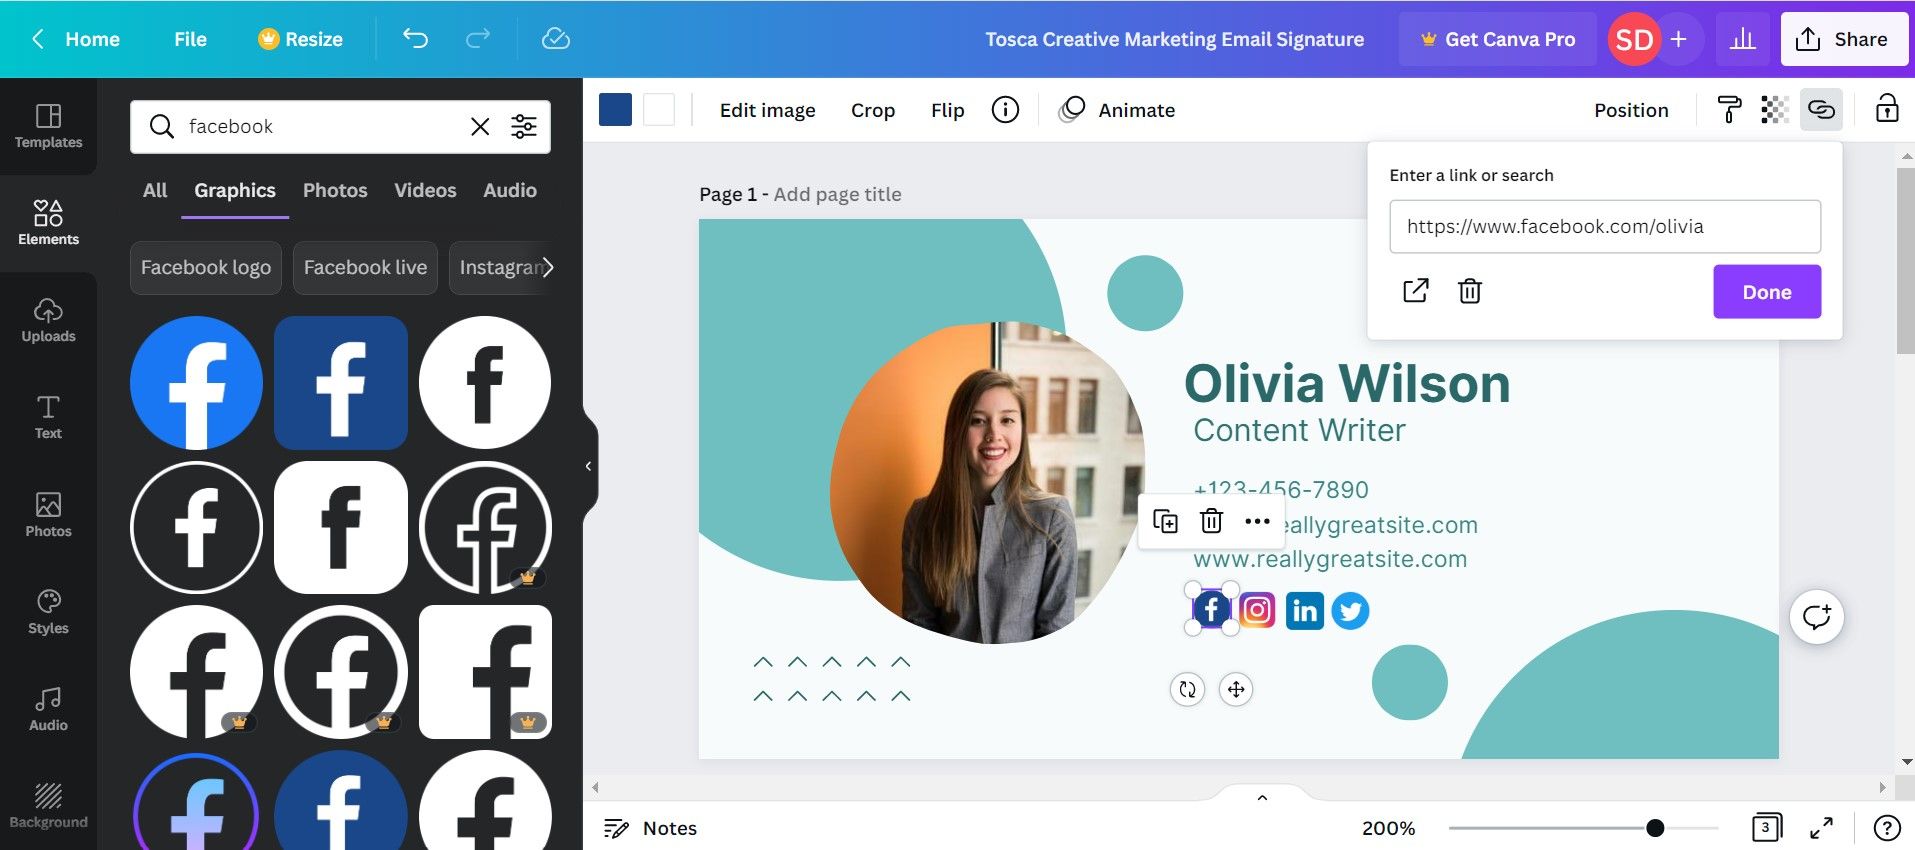Open the Styles panel
The image size is (1915, 850).
tap(48, 612)
